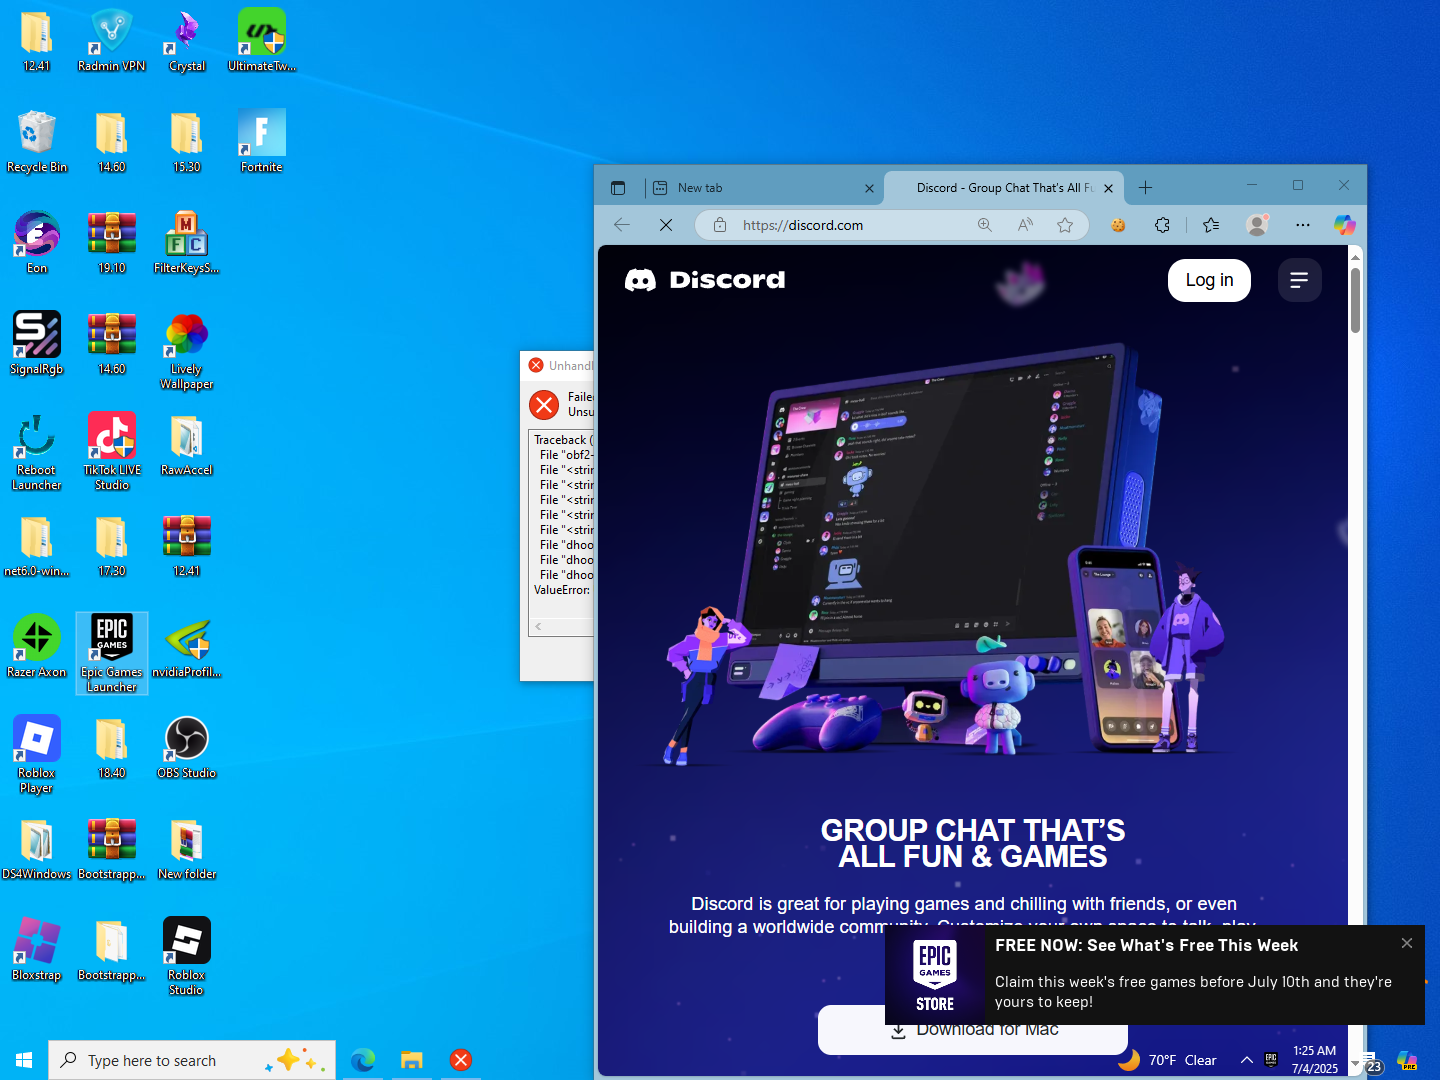Select the red X error app in taskbar

click(x=461, y=1060)
